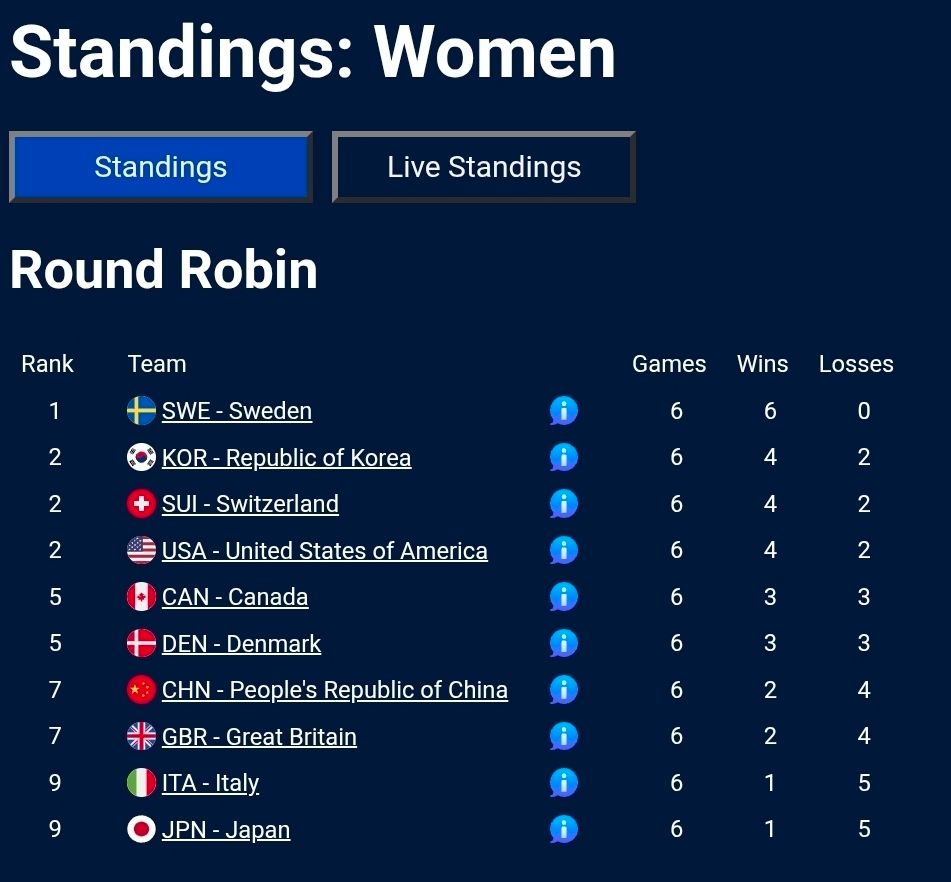Click the CAN - Canada team link
This screenshot has height=882, width=951.
tap(235, 597)
